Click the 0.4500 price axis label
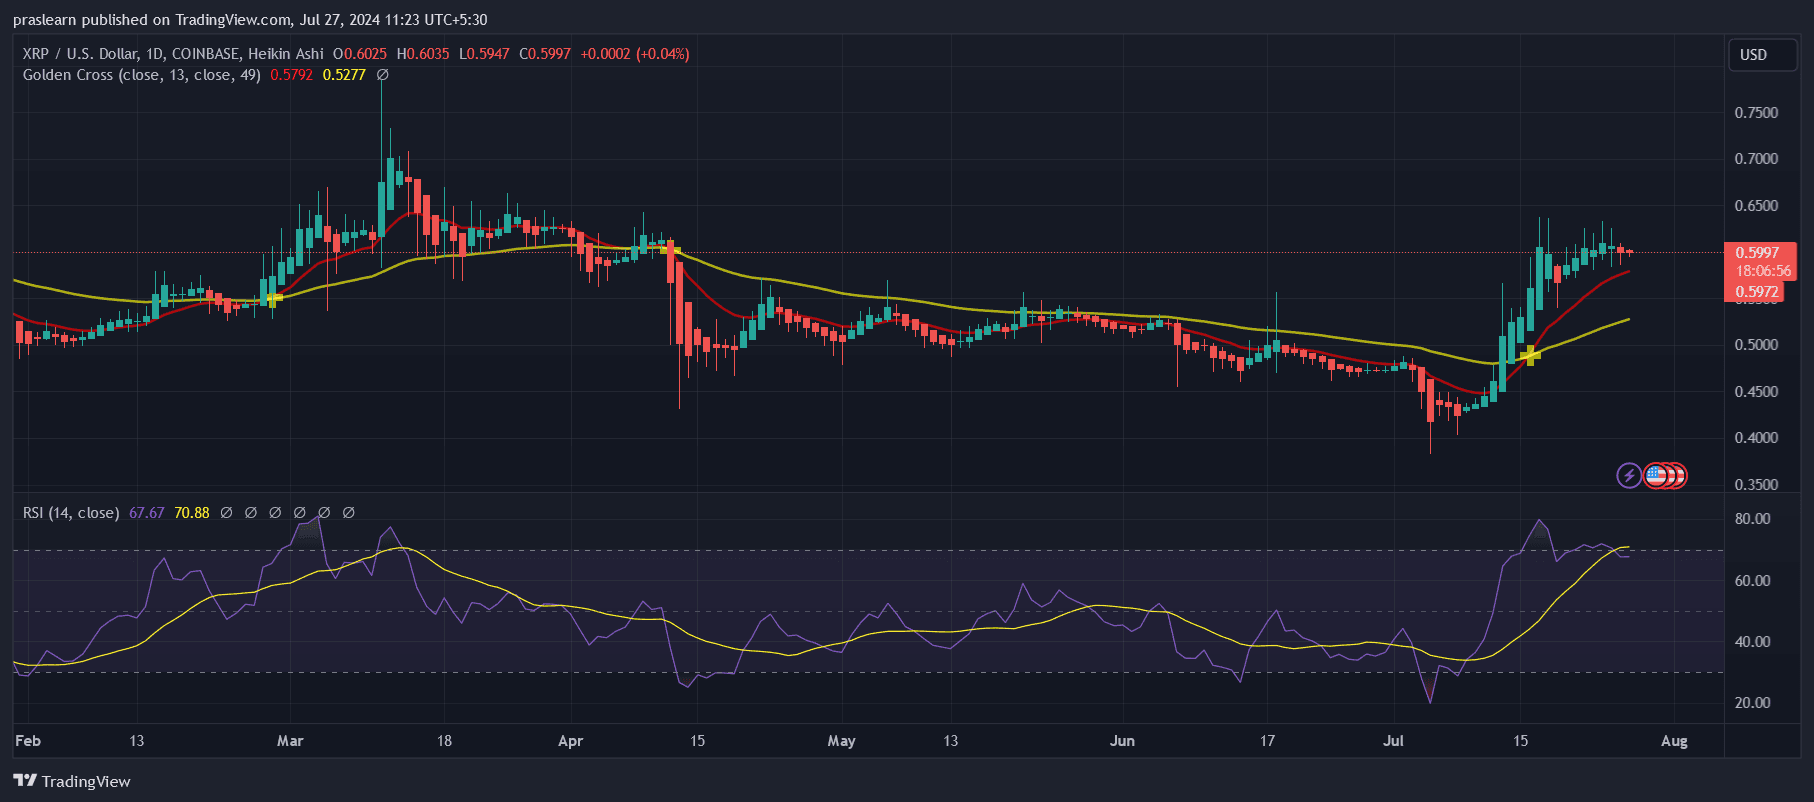 (1756, 392)
